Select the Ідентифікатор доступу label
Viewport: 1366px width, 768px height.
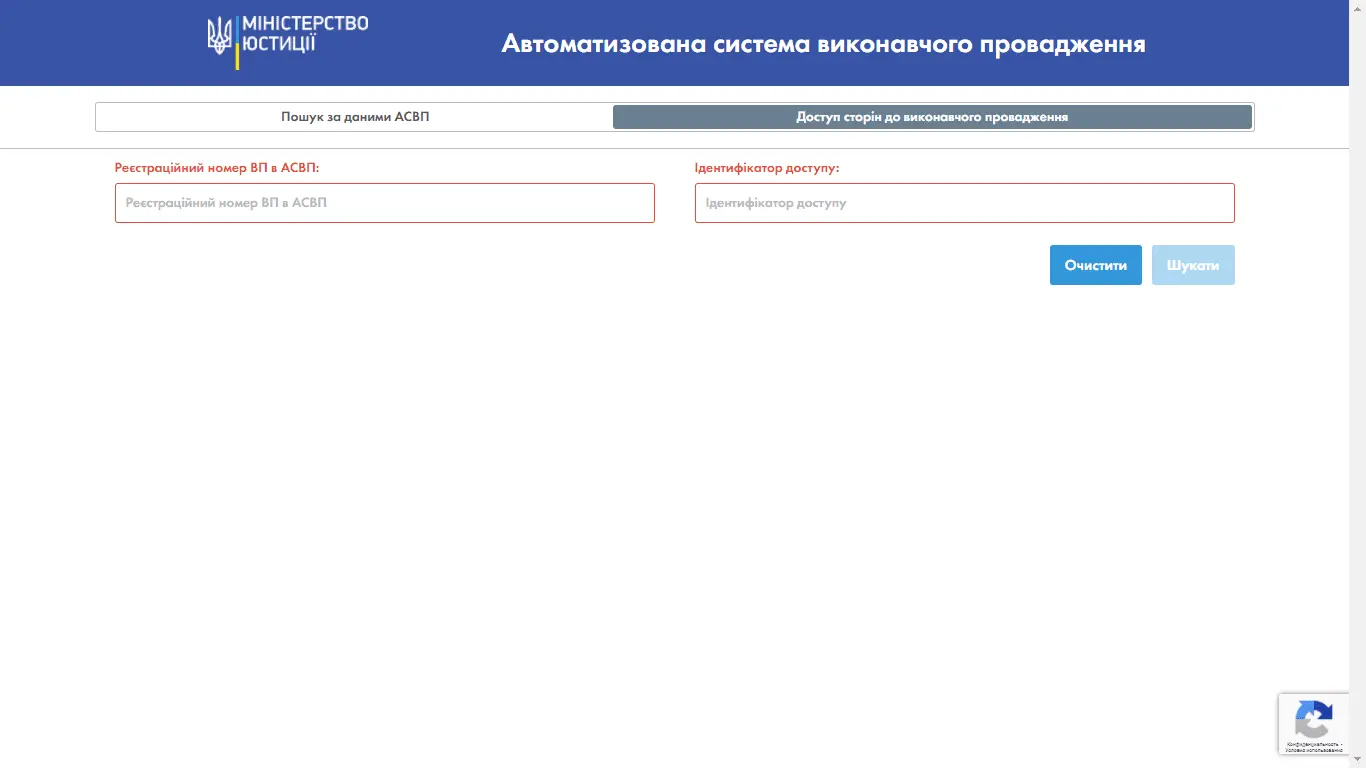(766, 167)
